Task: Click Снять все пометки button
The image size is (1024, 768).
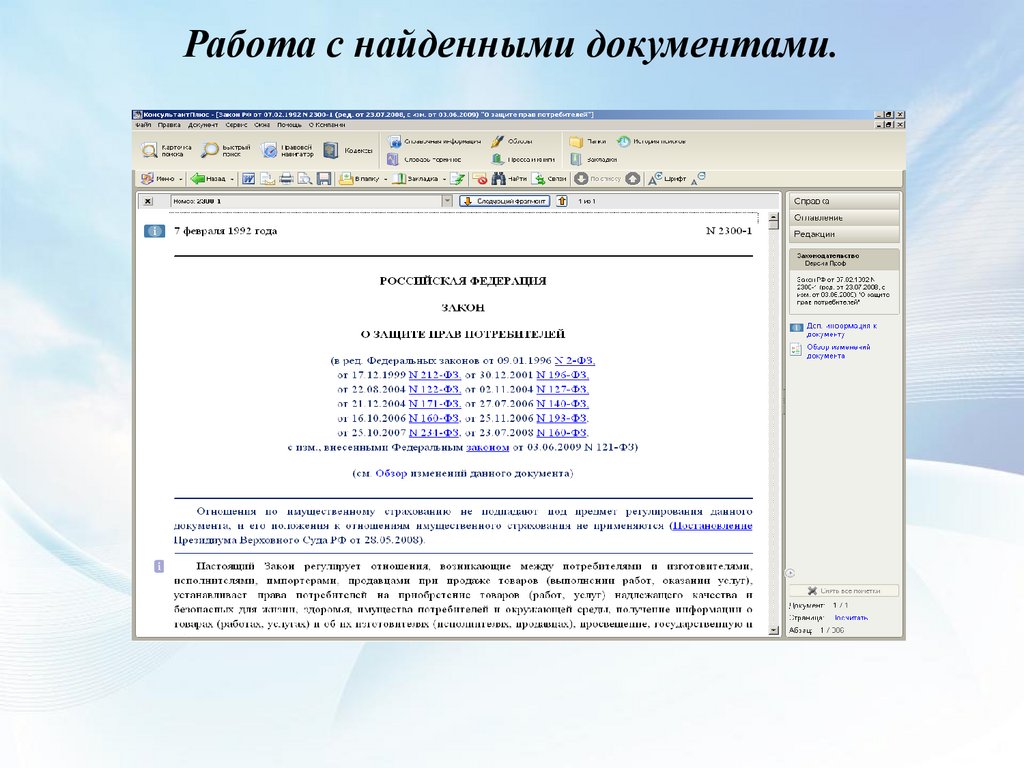Action: tap(844, 590)
